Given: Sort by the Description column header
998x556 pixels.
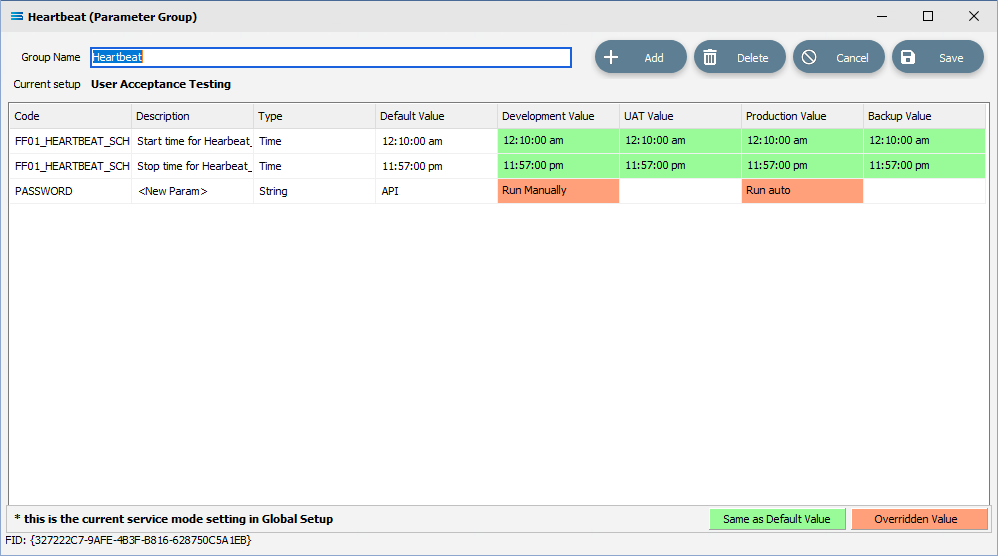Looking at the screenshot, I should pyautogui.click(x=192, y=116).
